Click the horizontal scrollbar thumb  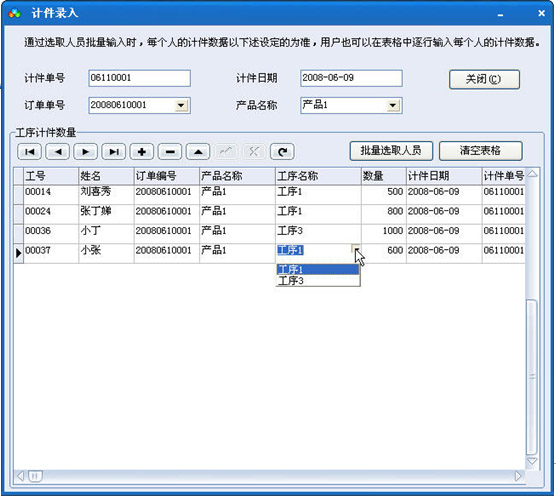(x=35, y=476)
